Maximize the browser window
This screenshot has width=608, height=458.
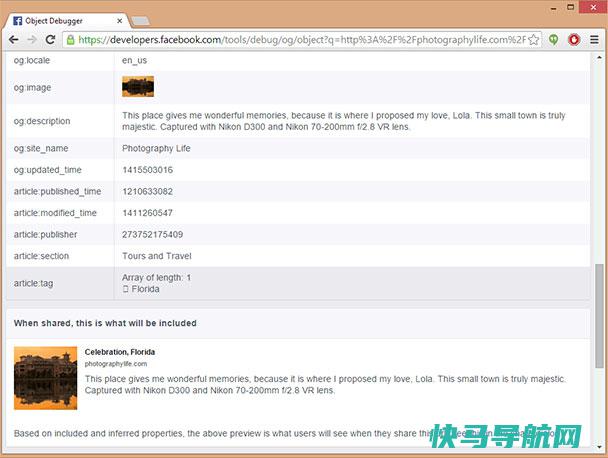pyautogui.click(x=570, y=7)
